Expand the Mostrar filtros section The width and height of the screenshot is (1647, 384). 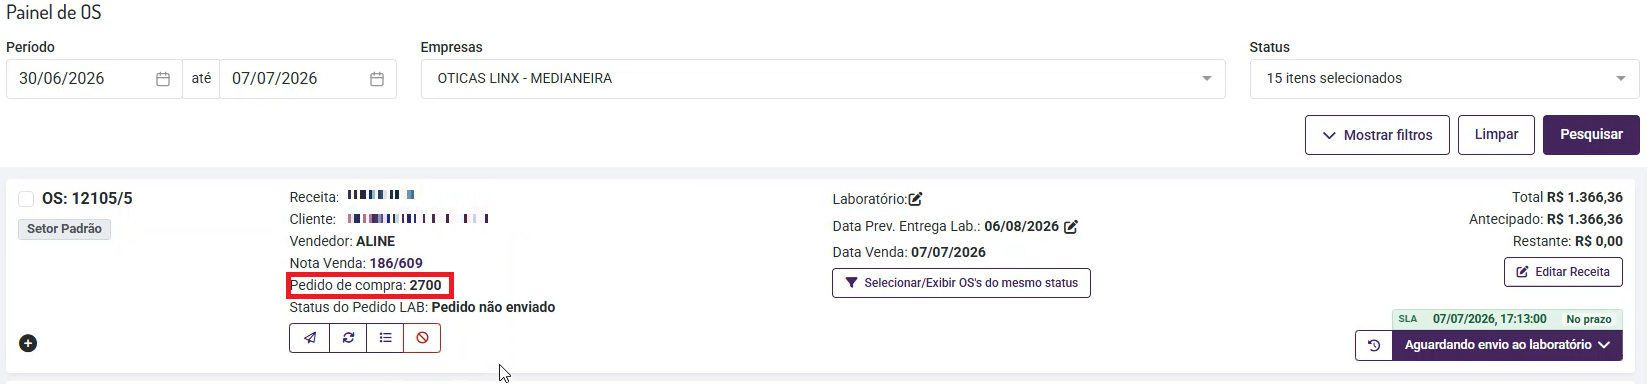point(1377,135)
